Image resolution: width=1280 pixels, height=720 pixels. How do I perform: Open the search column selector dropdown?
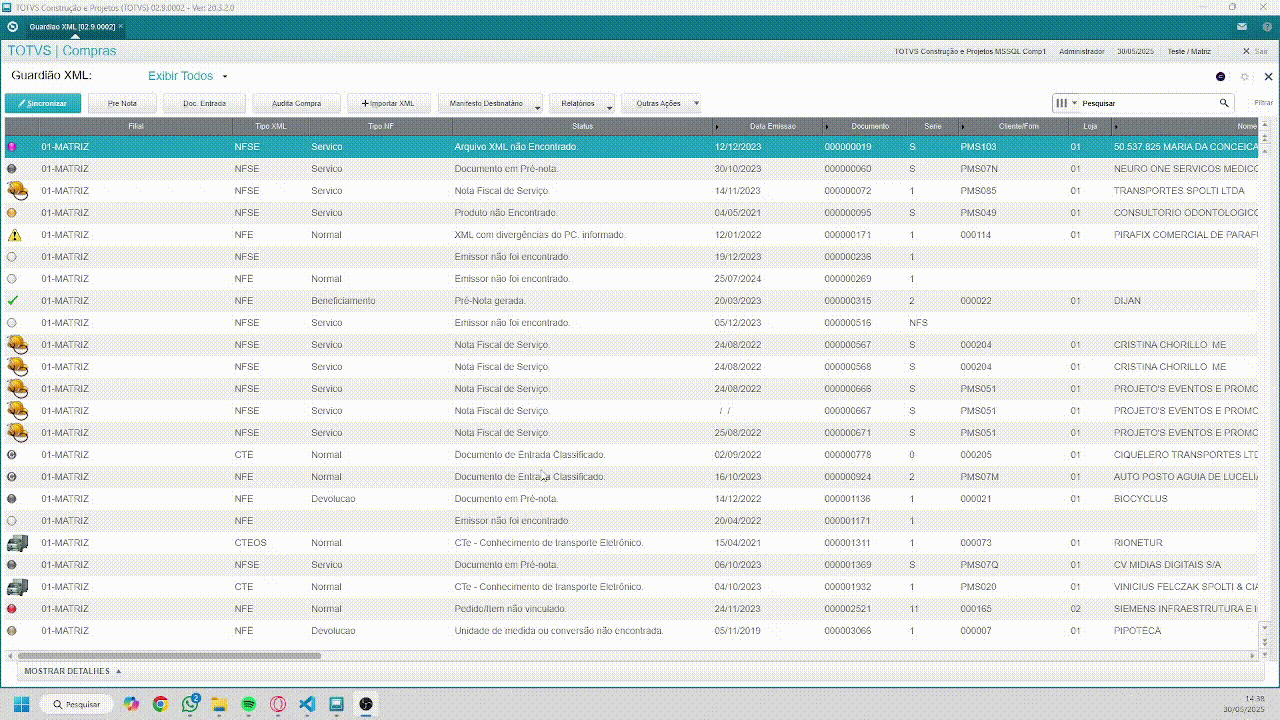click(1066, 103)
